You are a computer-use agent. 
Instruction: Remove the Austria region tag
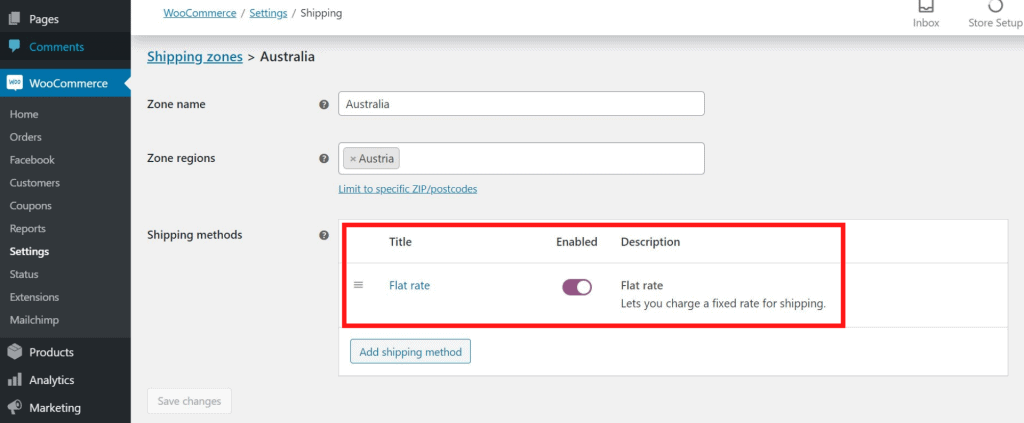(353, 159)
